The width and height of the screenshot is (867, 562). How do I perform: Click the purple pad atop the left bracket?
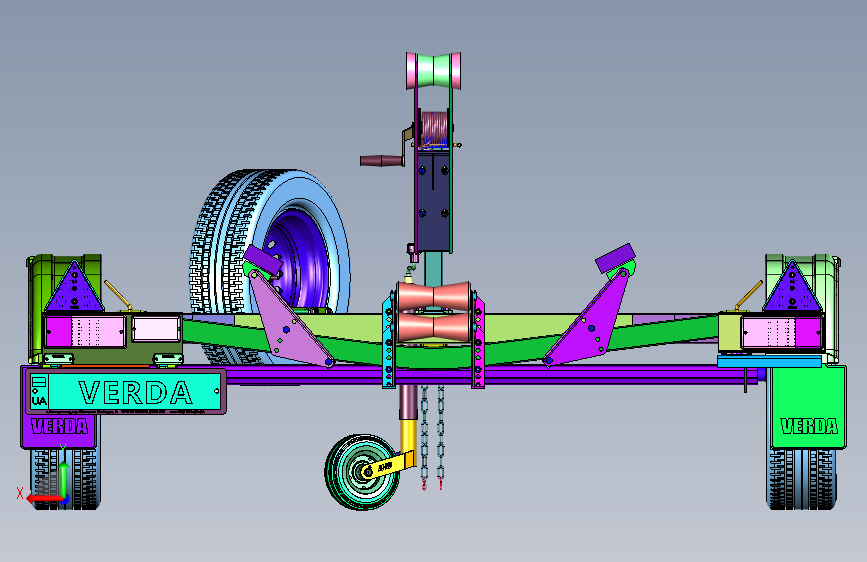(263, 260)
